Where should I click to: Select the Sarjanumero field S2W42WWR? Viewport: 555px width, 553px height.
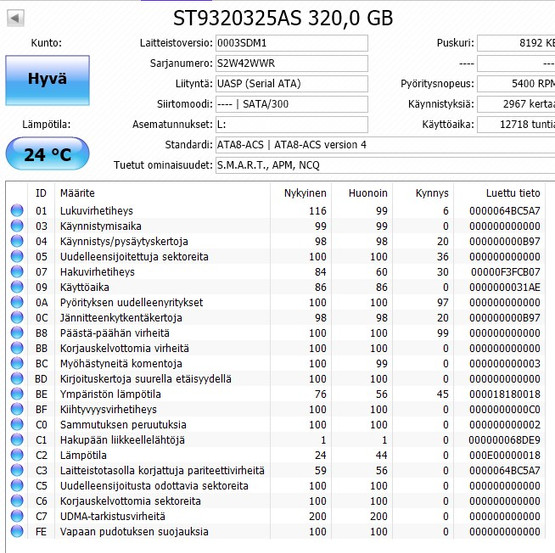coord(292,63)
